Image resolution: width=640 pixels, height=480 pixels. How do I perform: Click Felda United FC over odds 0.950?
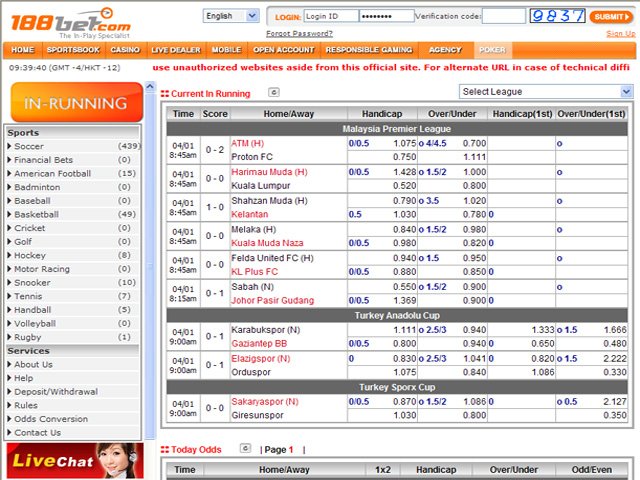click(474, 258)
